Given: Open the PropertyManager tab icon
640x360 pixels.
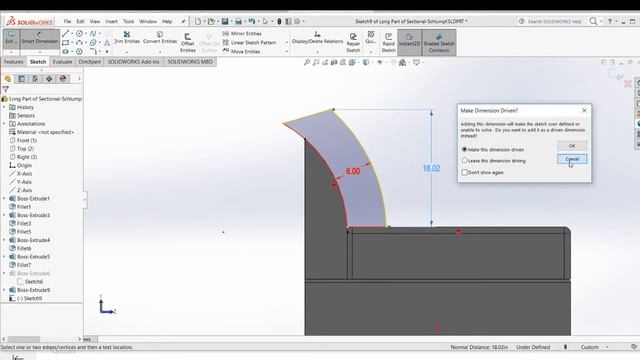Looking at the screenshot, I should pos(22,79).
